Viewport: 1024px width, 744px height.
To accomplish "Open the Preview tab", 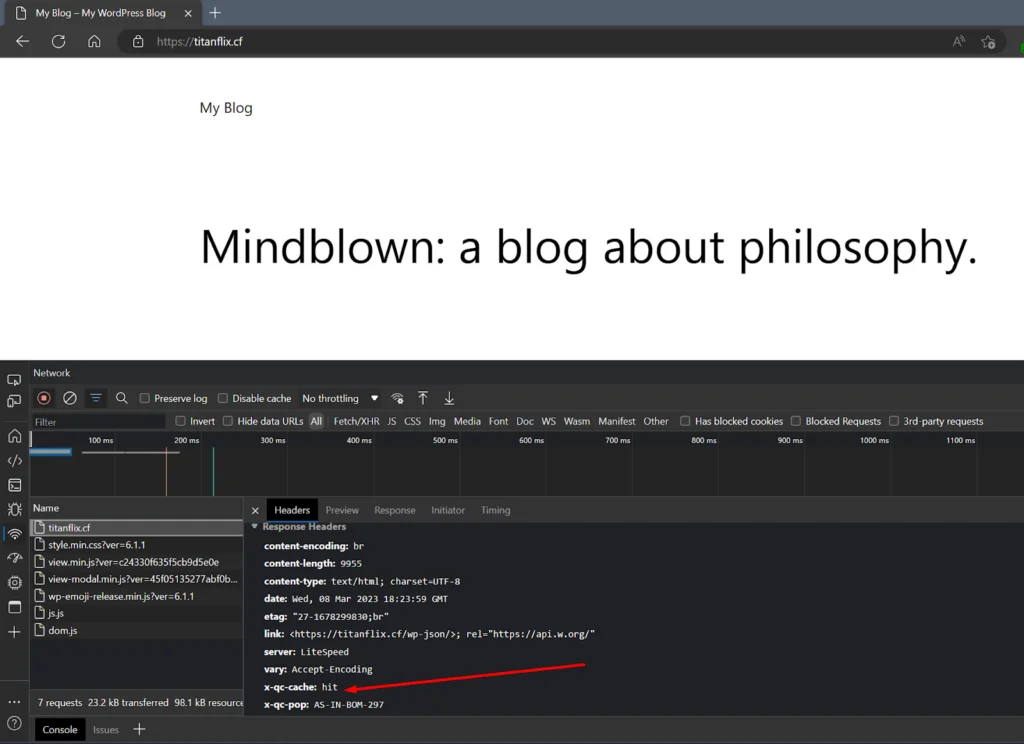I will point(342,510).
